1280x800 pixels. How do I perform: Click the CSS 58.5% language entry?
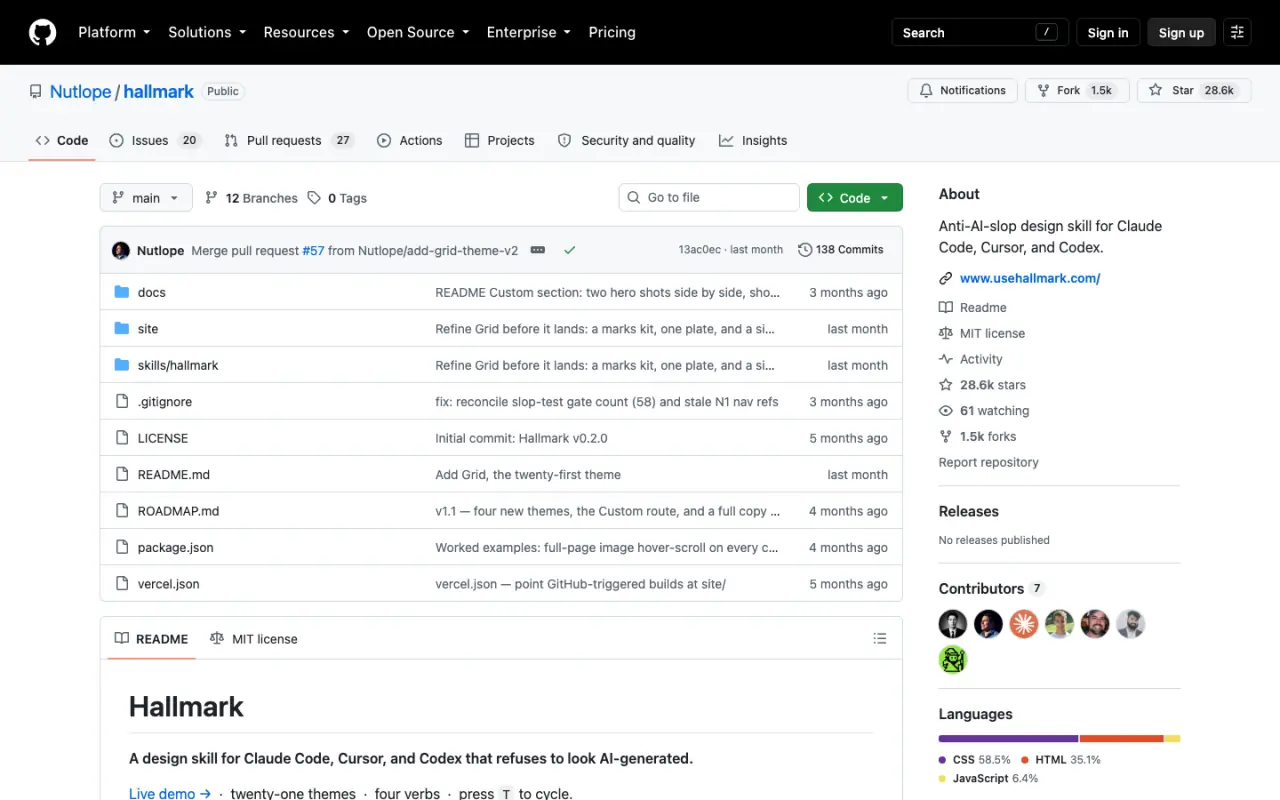pyautogui.click(x=975, y=760)
